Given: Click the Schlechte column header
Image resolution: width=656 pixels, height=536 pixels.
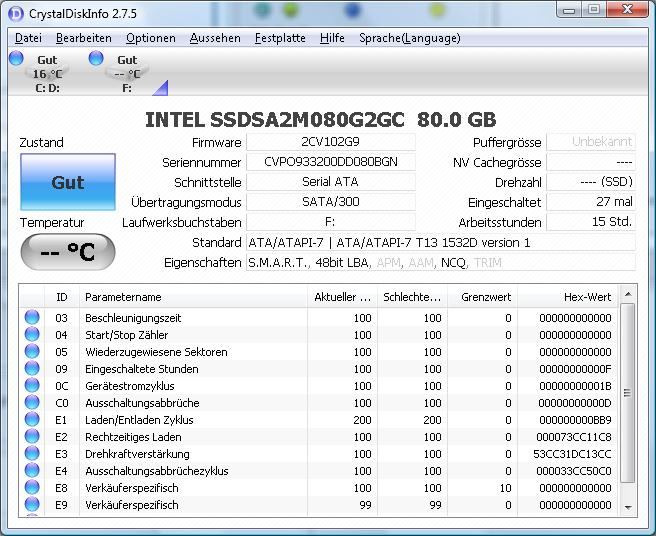Looking at the screenshot, I should click(413, 297).
